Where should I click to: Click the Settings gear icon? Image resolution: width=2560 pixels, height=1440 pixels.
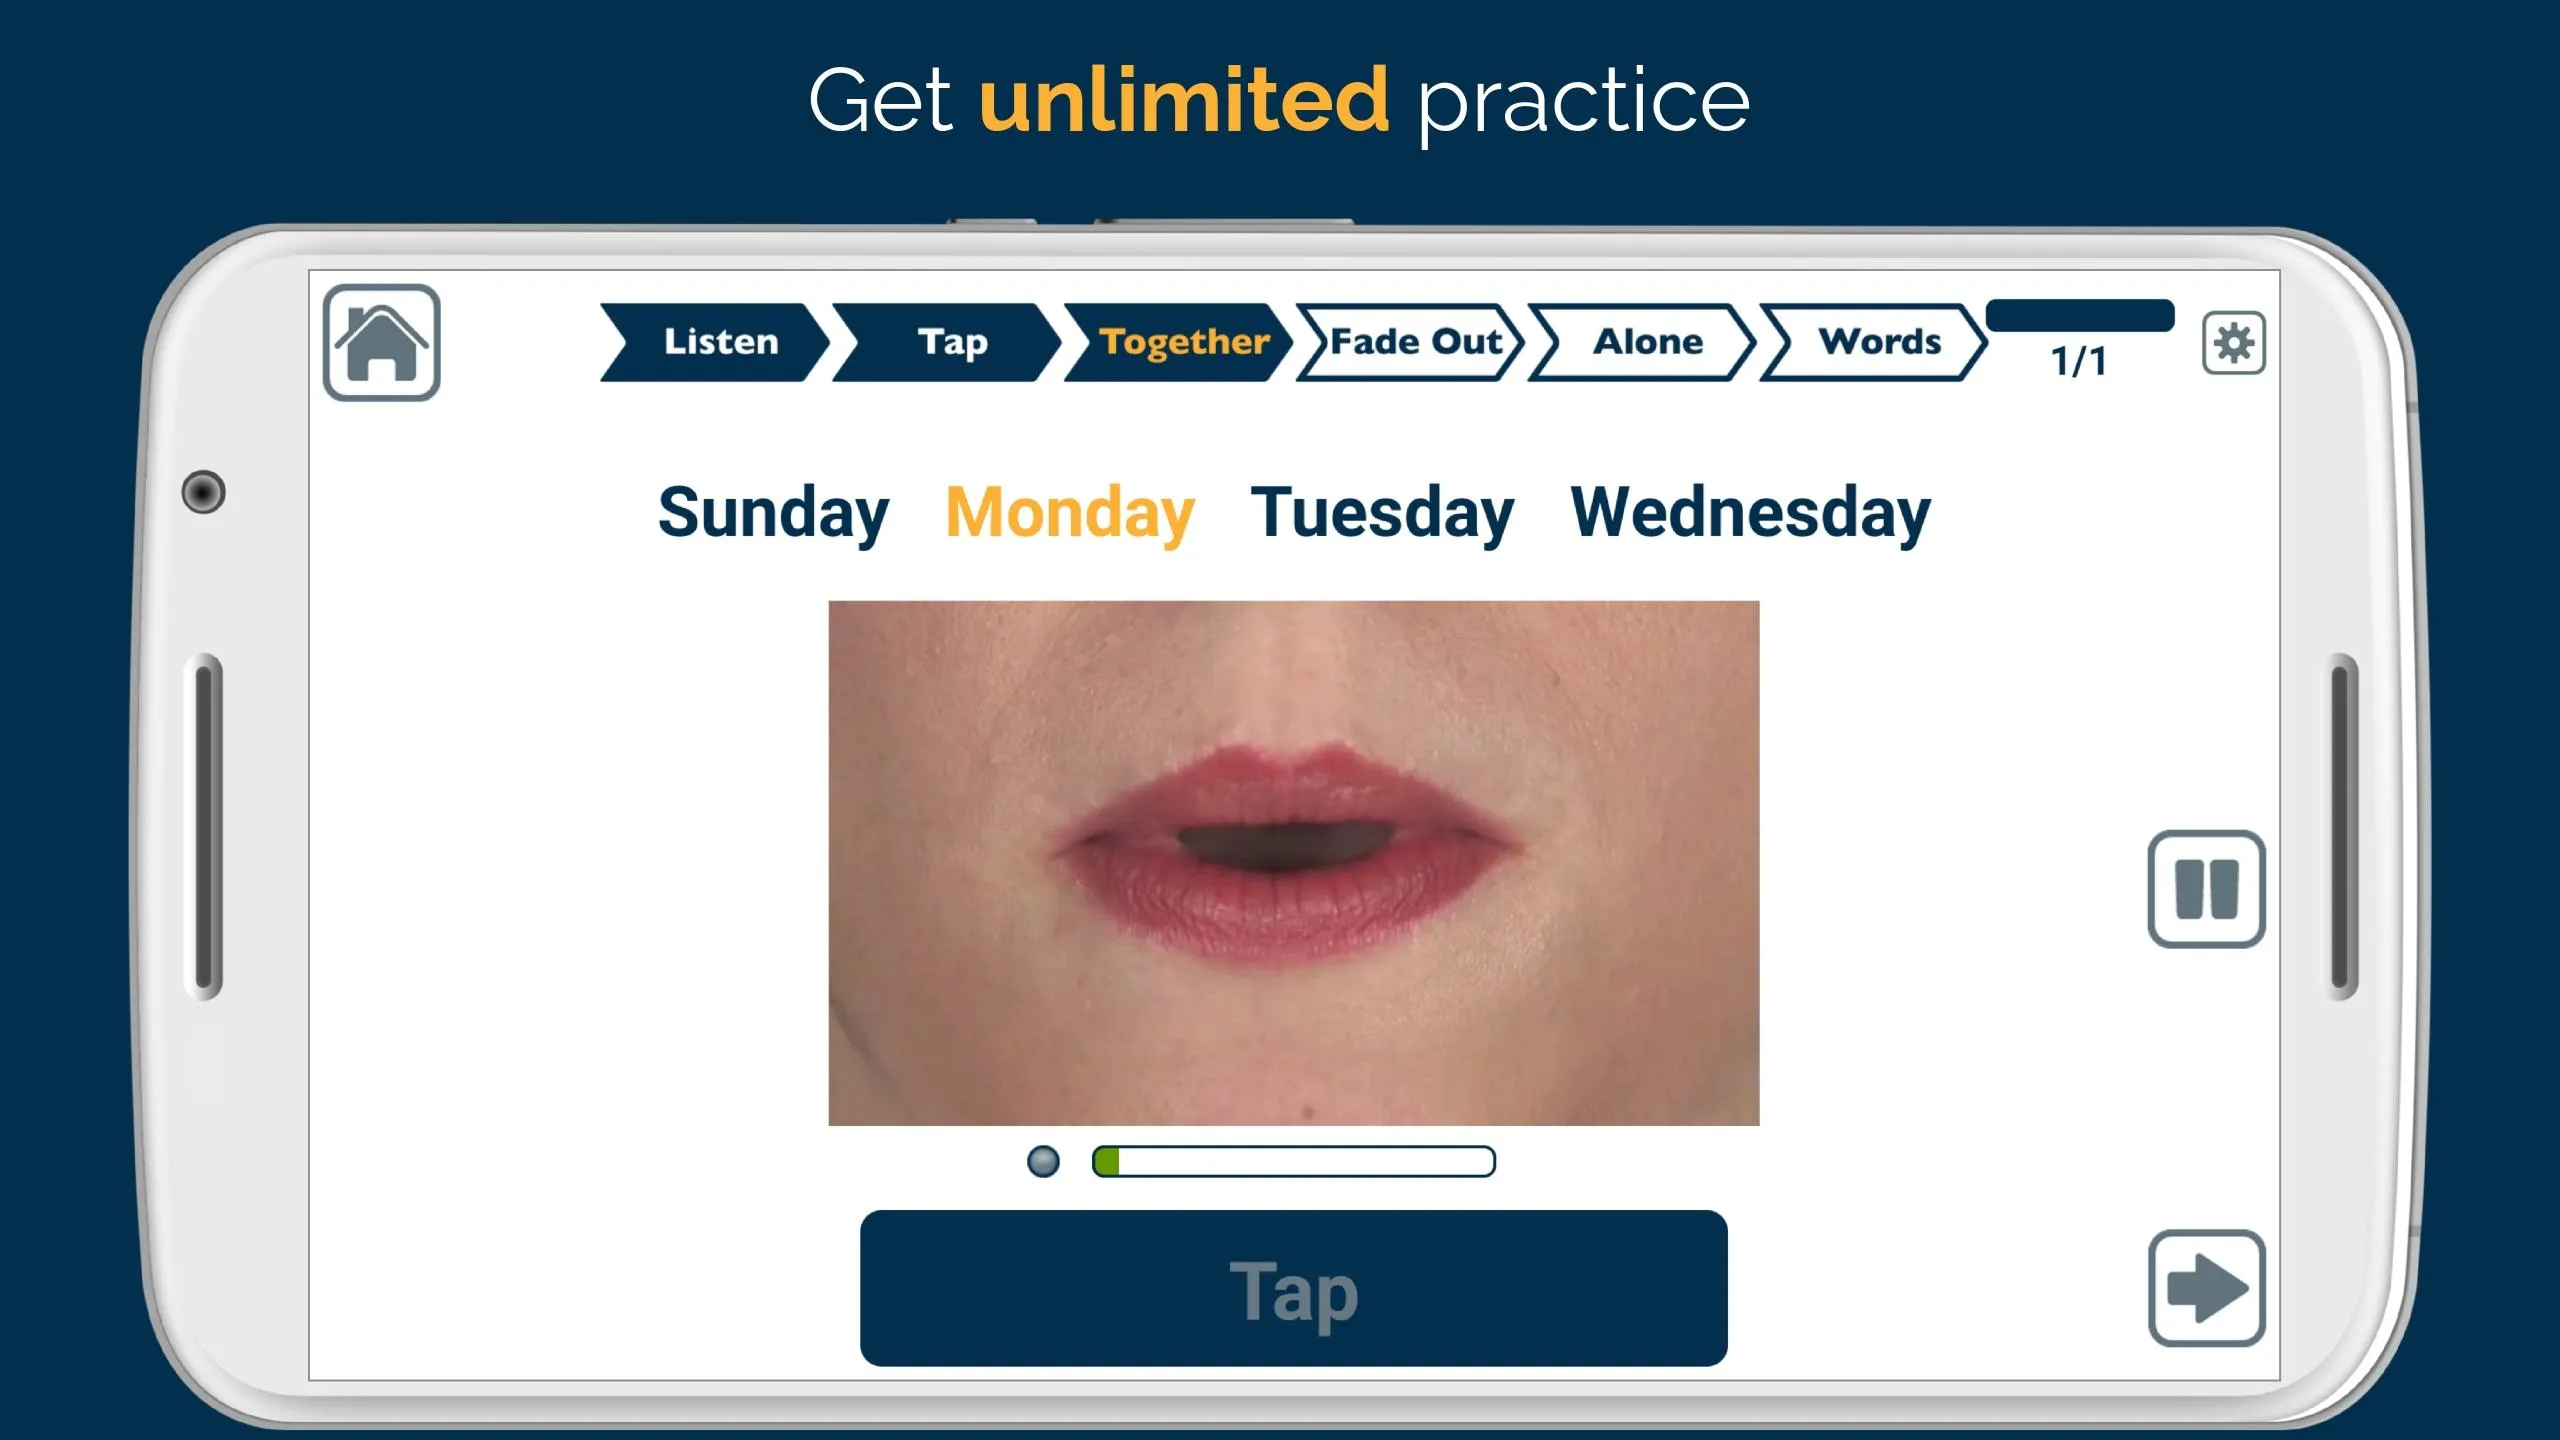point(2233,341)
